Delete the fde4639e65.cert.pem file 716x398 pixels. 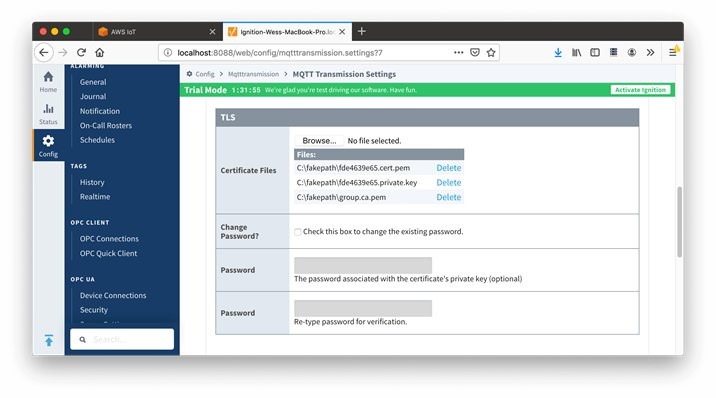pyautogui.click(x=448, y=168)
